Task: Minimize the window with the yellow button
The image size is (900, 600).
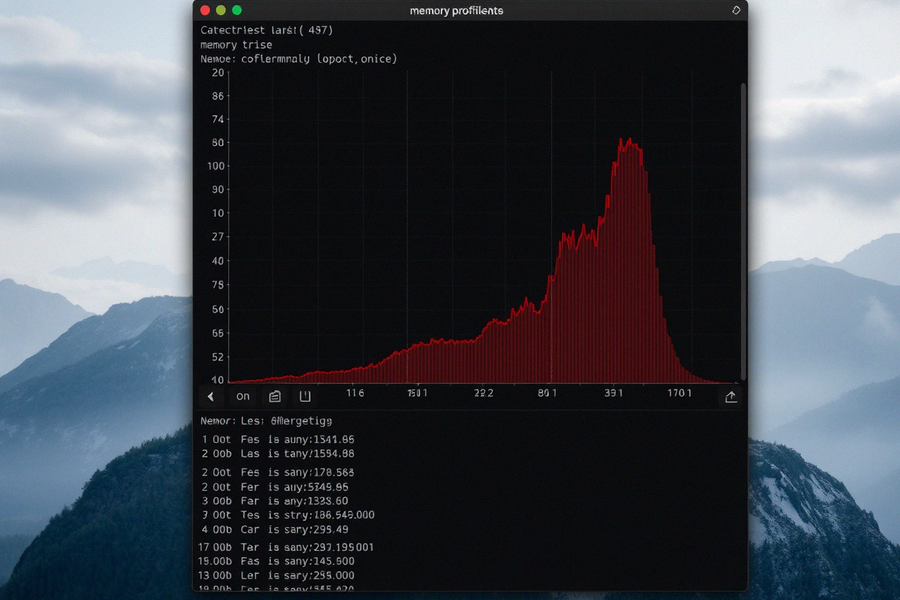Action: 221,10
